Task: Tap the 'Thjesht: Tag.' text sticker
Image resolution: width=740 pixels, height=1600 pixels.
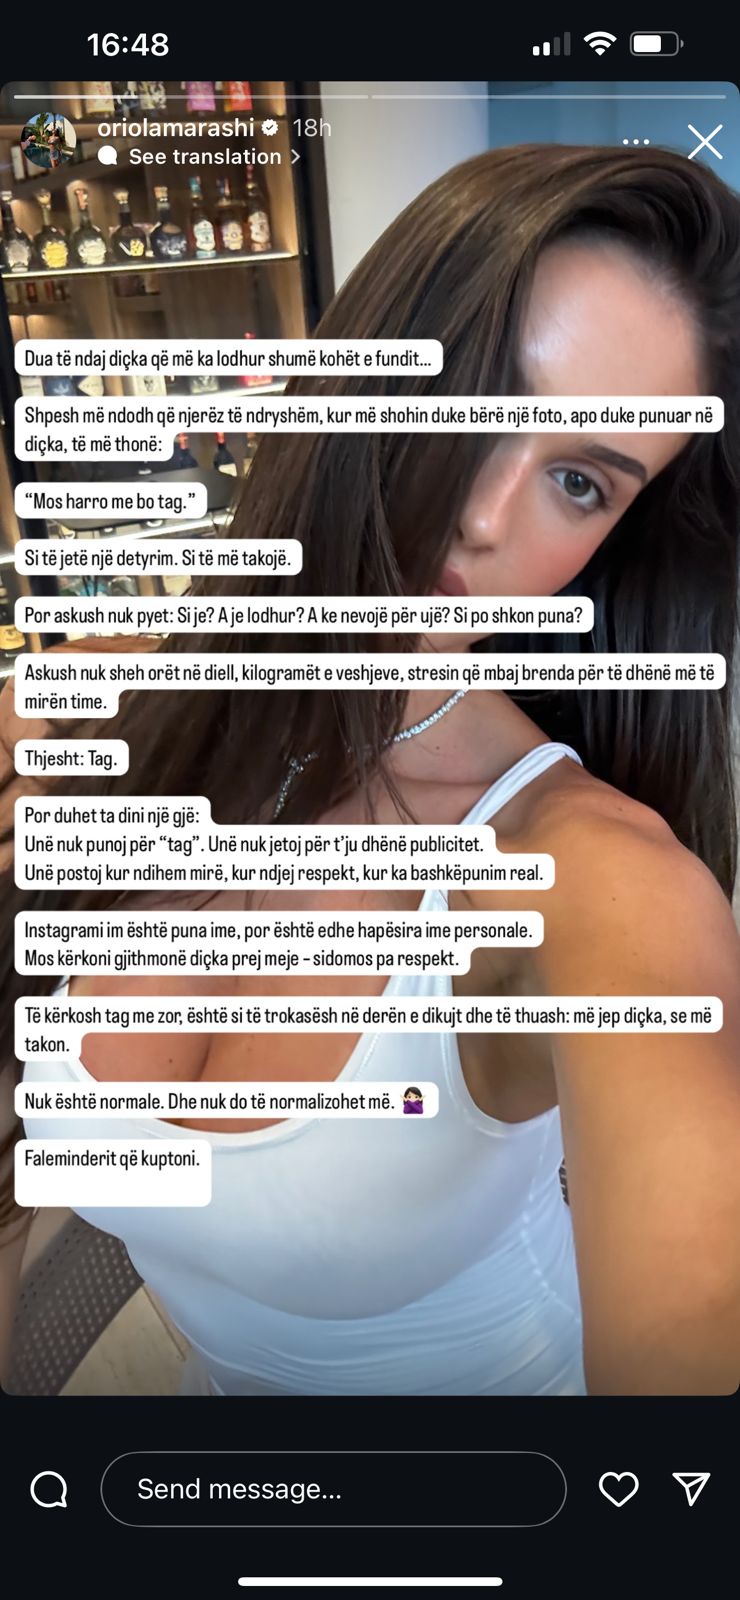Action: coord(71,758)
